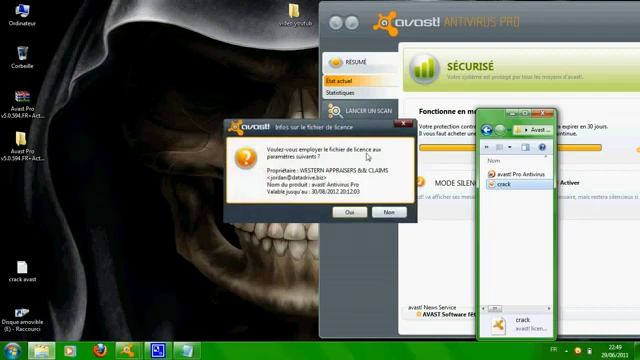Click the Explorer help question mark icon
The width and height of the screenshot is (640, 360).
(542, 147)
